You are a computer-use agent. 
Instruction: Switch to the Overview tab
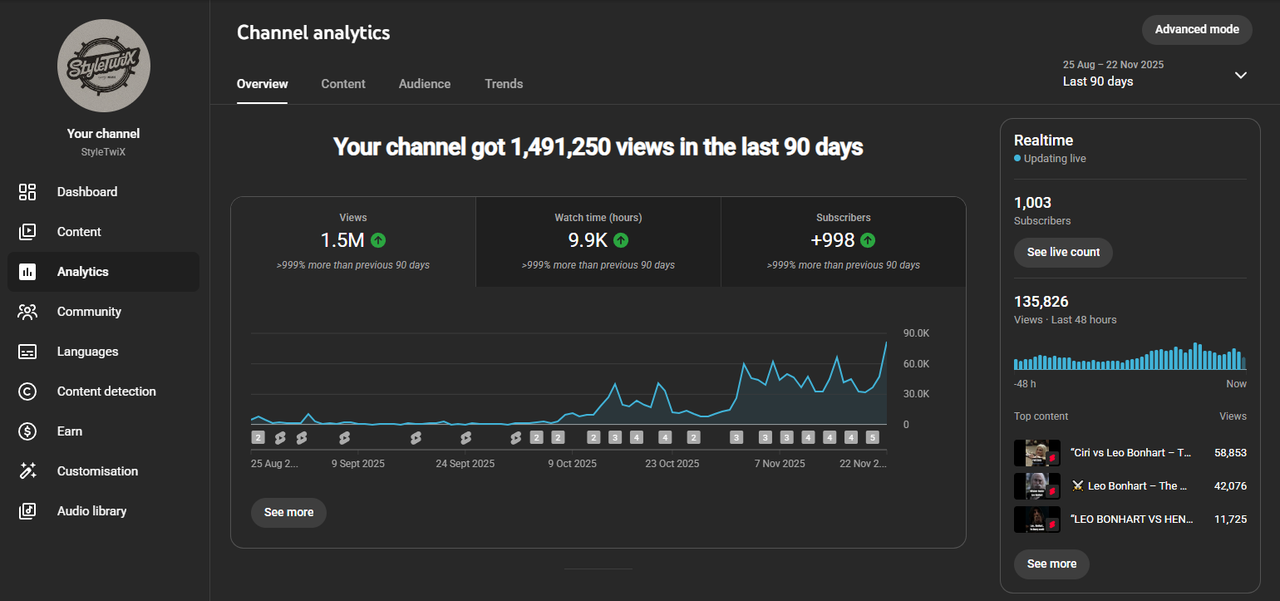(262, 84)
